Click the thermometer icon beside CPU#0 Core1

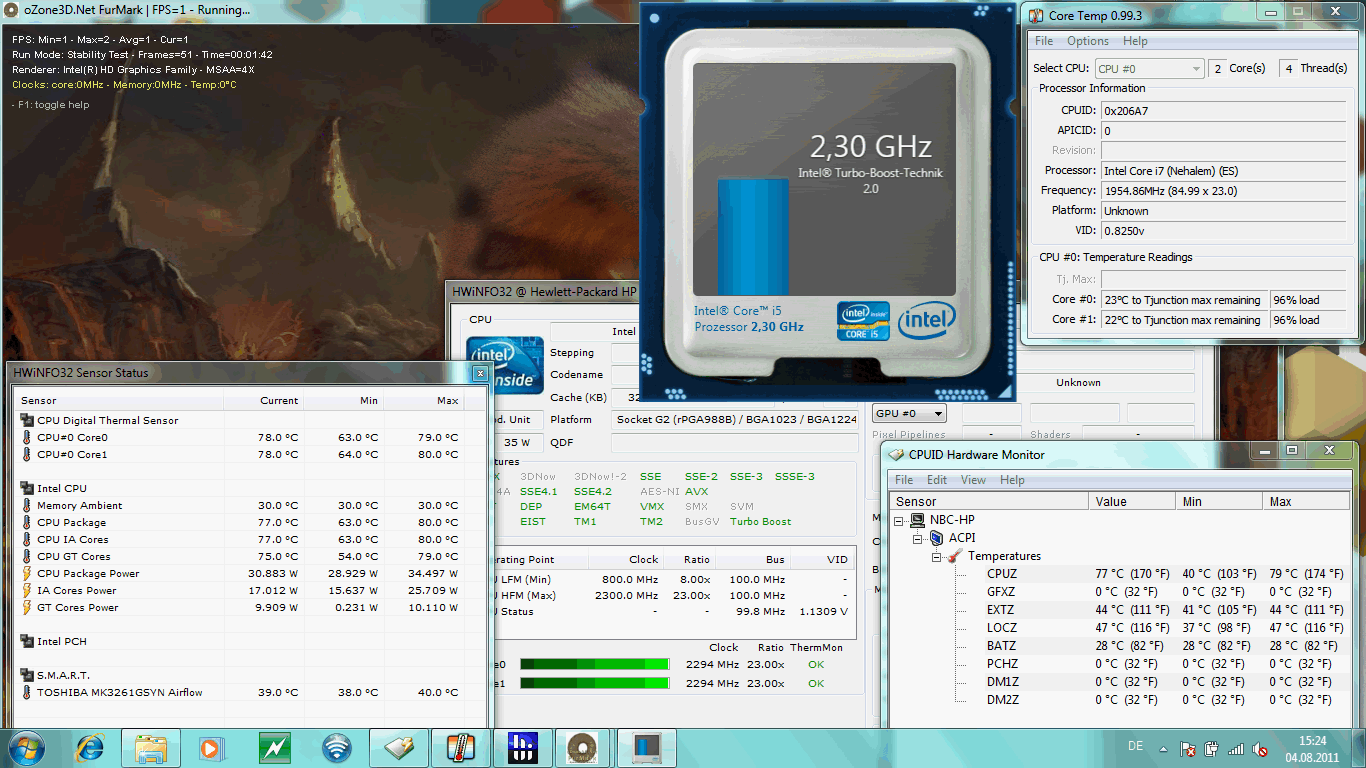27,454
